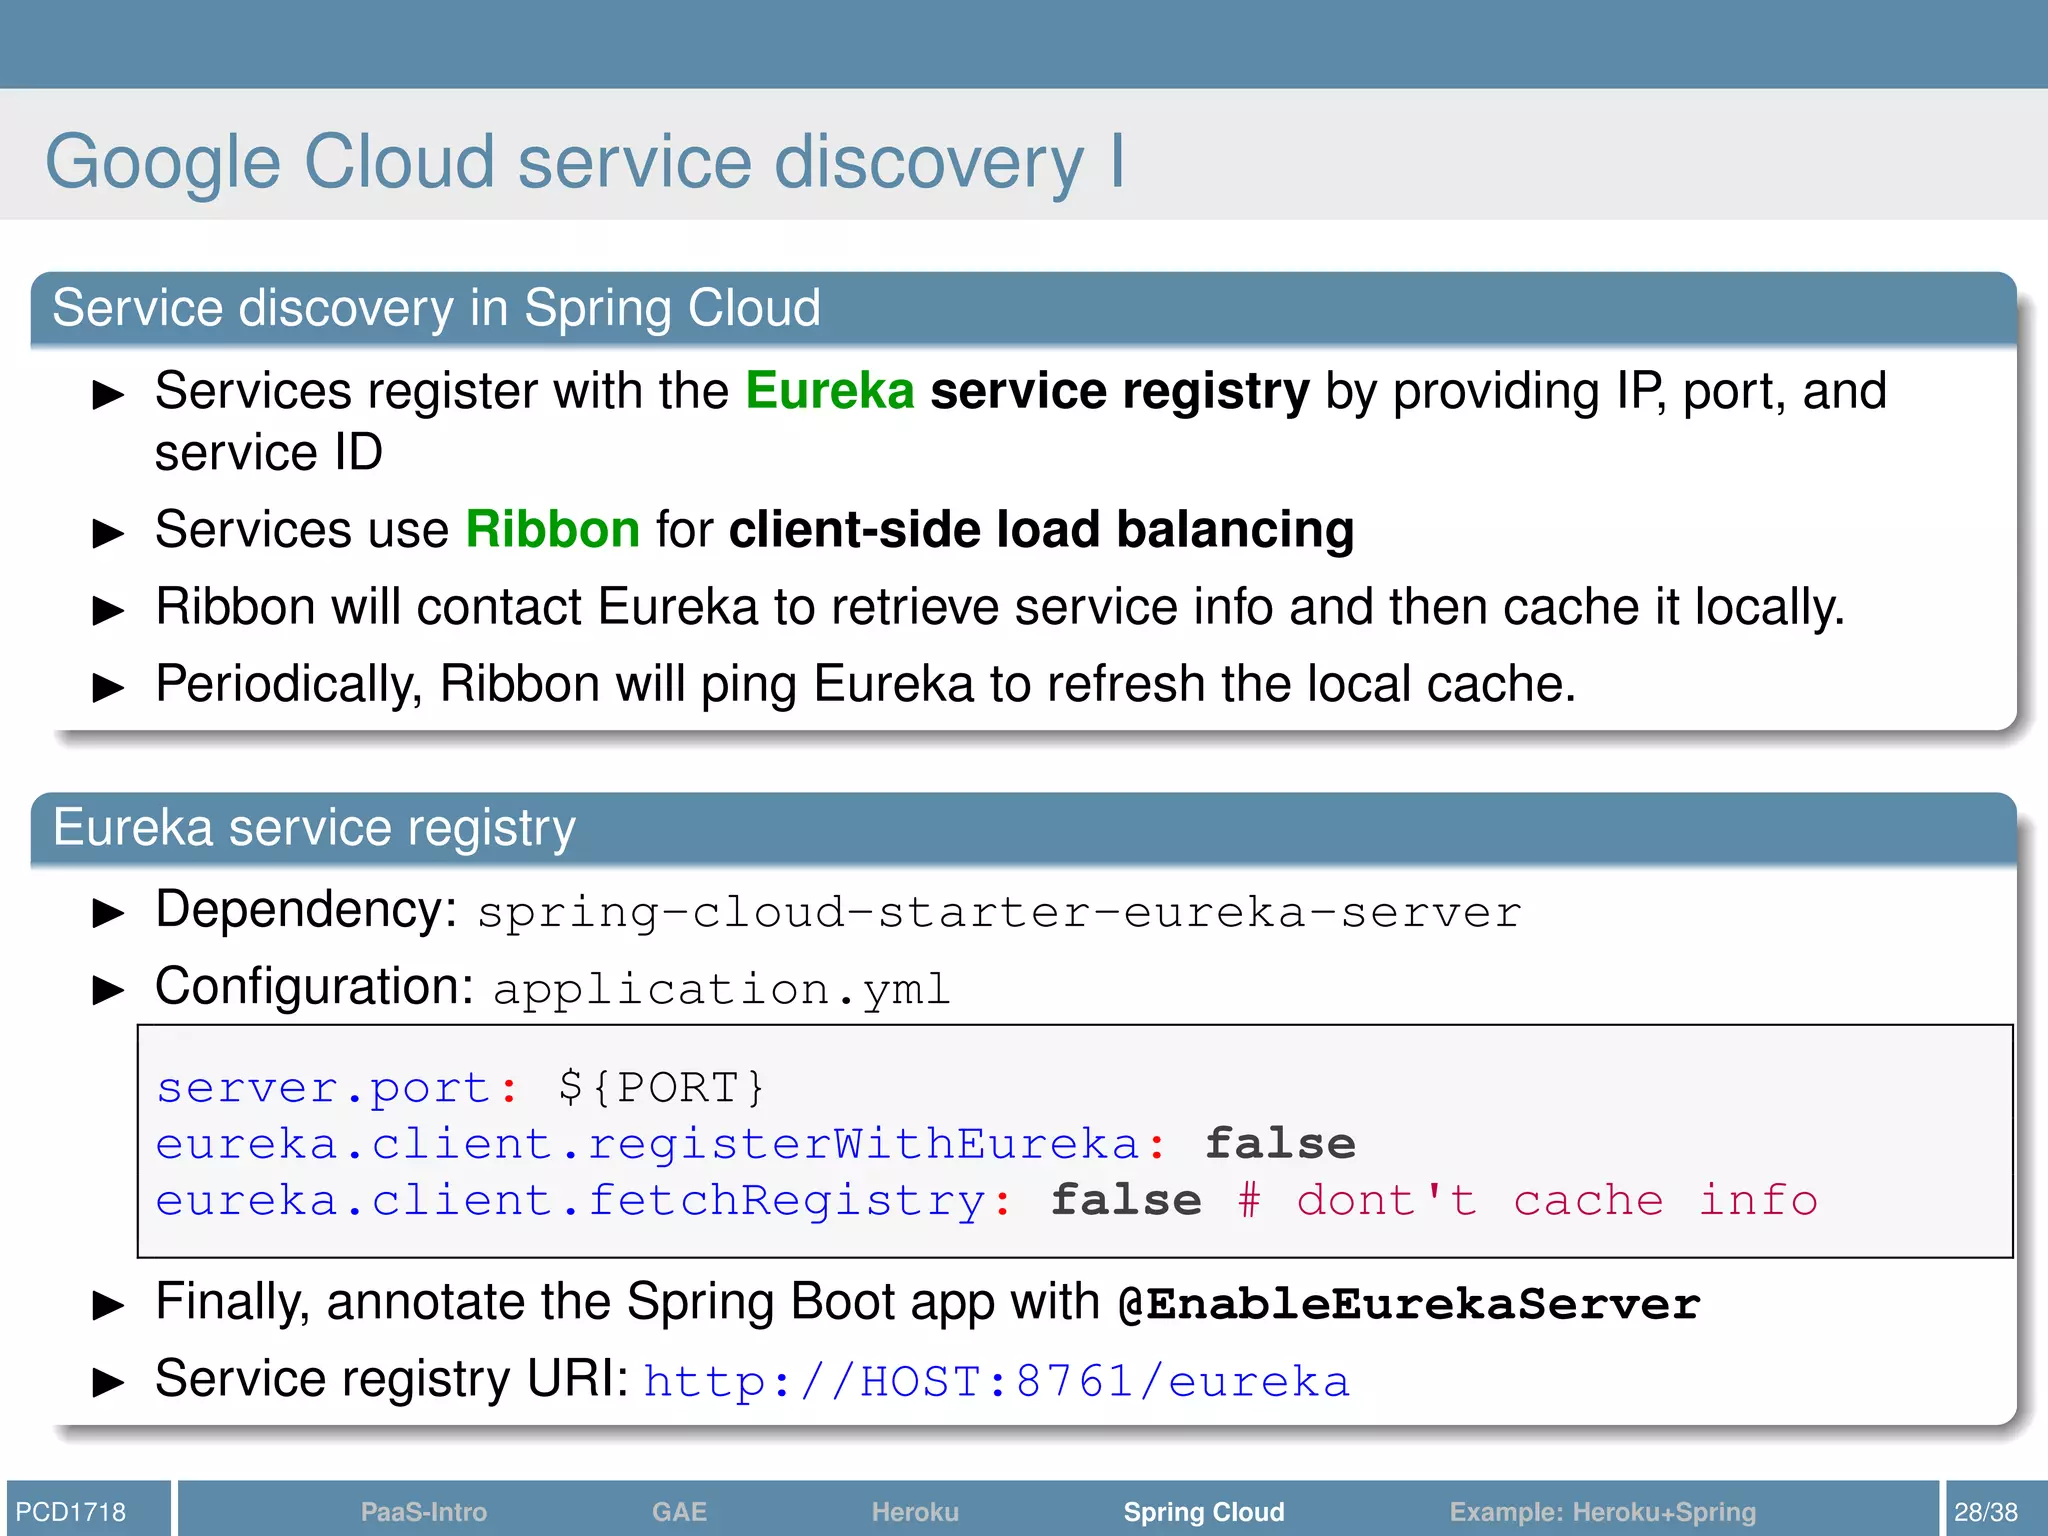Click 'Service discovery in Spring Cloud' block header

1023,308
